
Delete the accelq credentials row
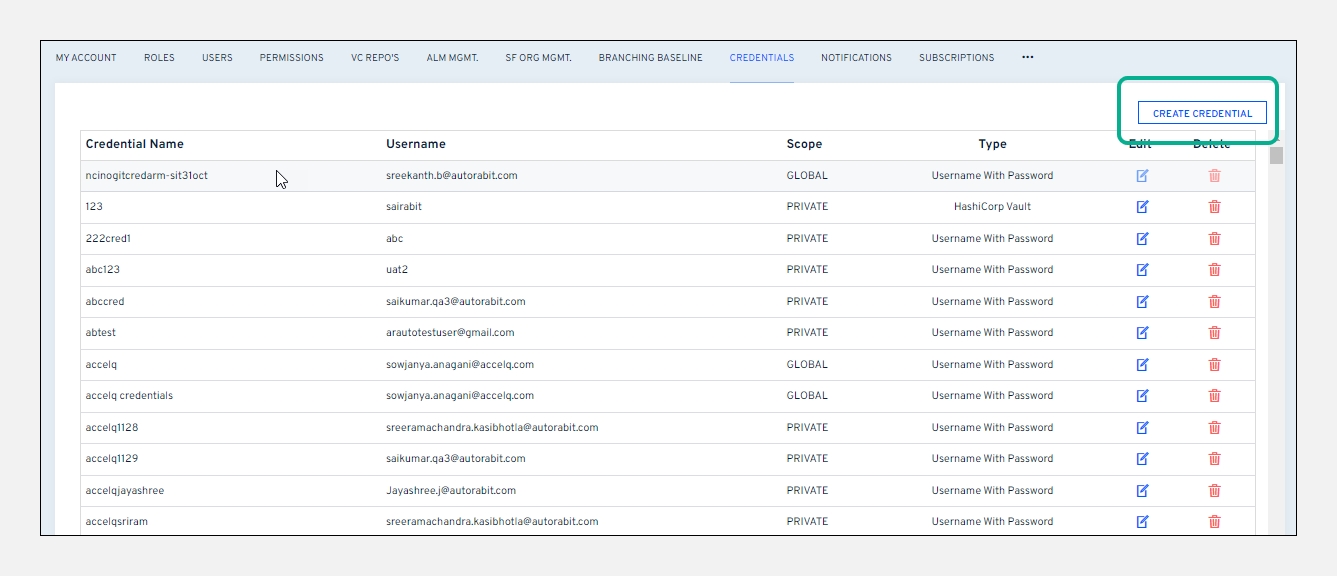click(1214, 396)
